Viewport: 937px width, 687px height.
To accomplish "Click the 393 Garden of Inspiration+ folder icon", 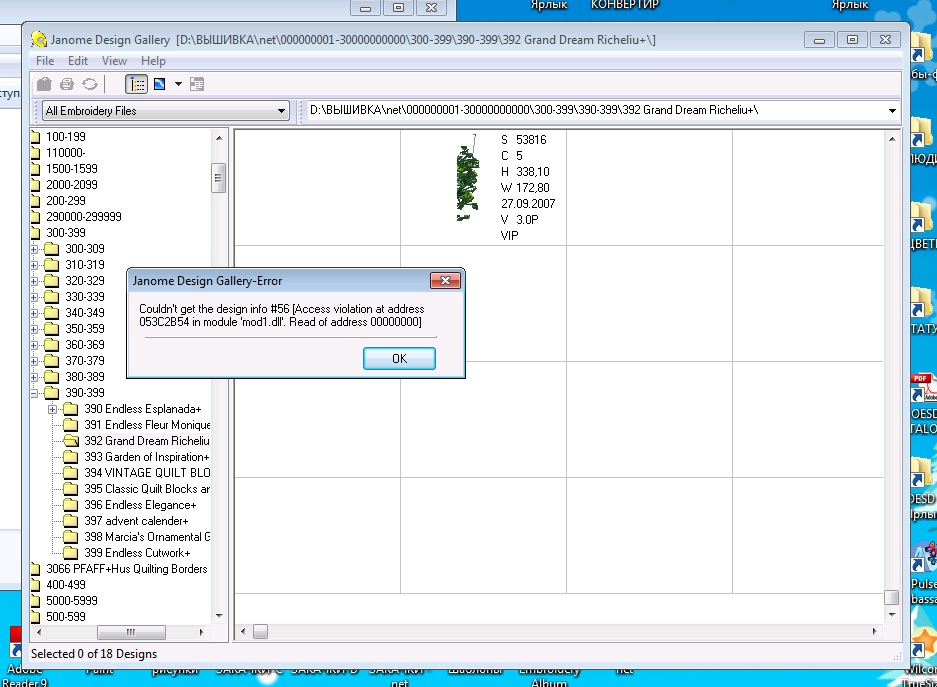I will click(x=71, y=457).
